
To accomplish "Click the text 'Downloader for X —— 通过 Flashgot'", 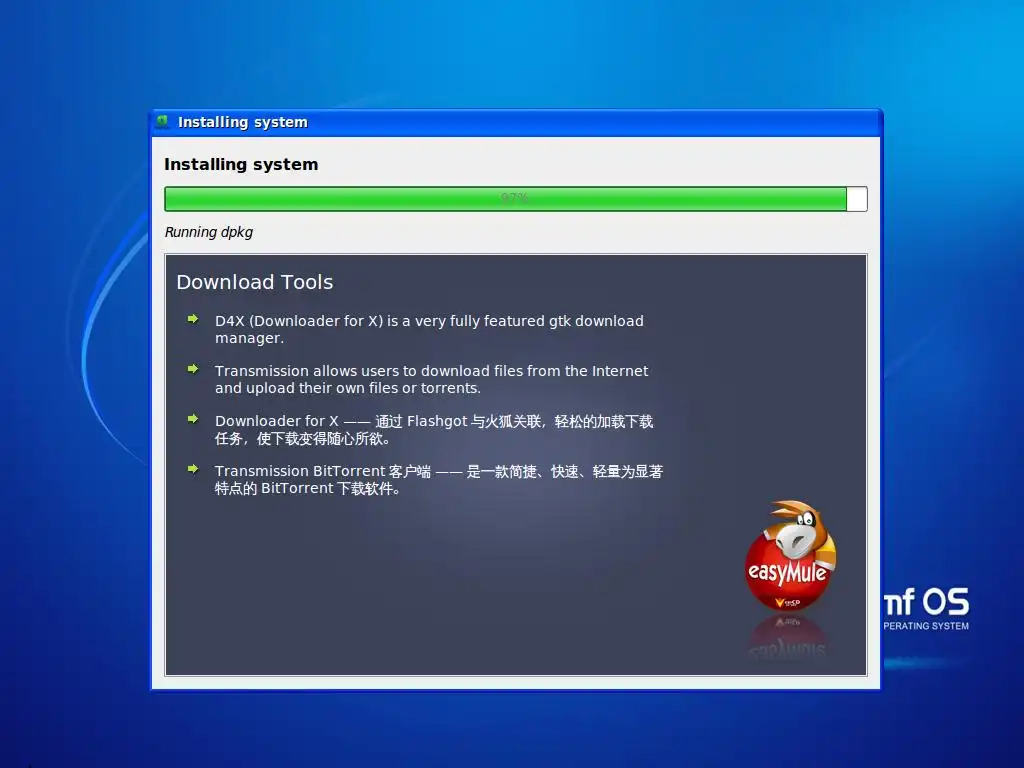I will pos(341,421).
